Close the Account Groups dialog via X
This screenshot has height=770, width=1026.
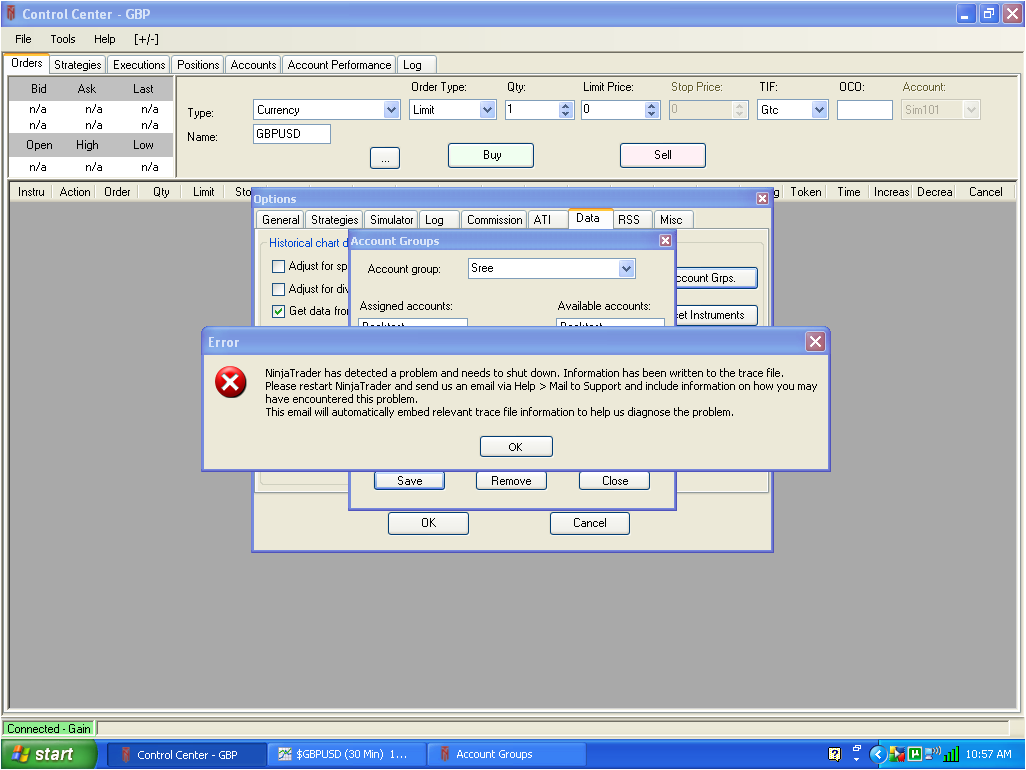(665, 241)
